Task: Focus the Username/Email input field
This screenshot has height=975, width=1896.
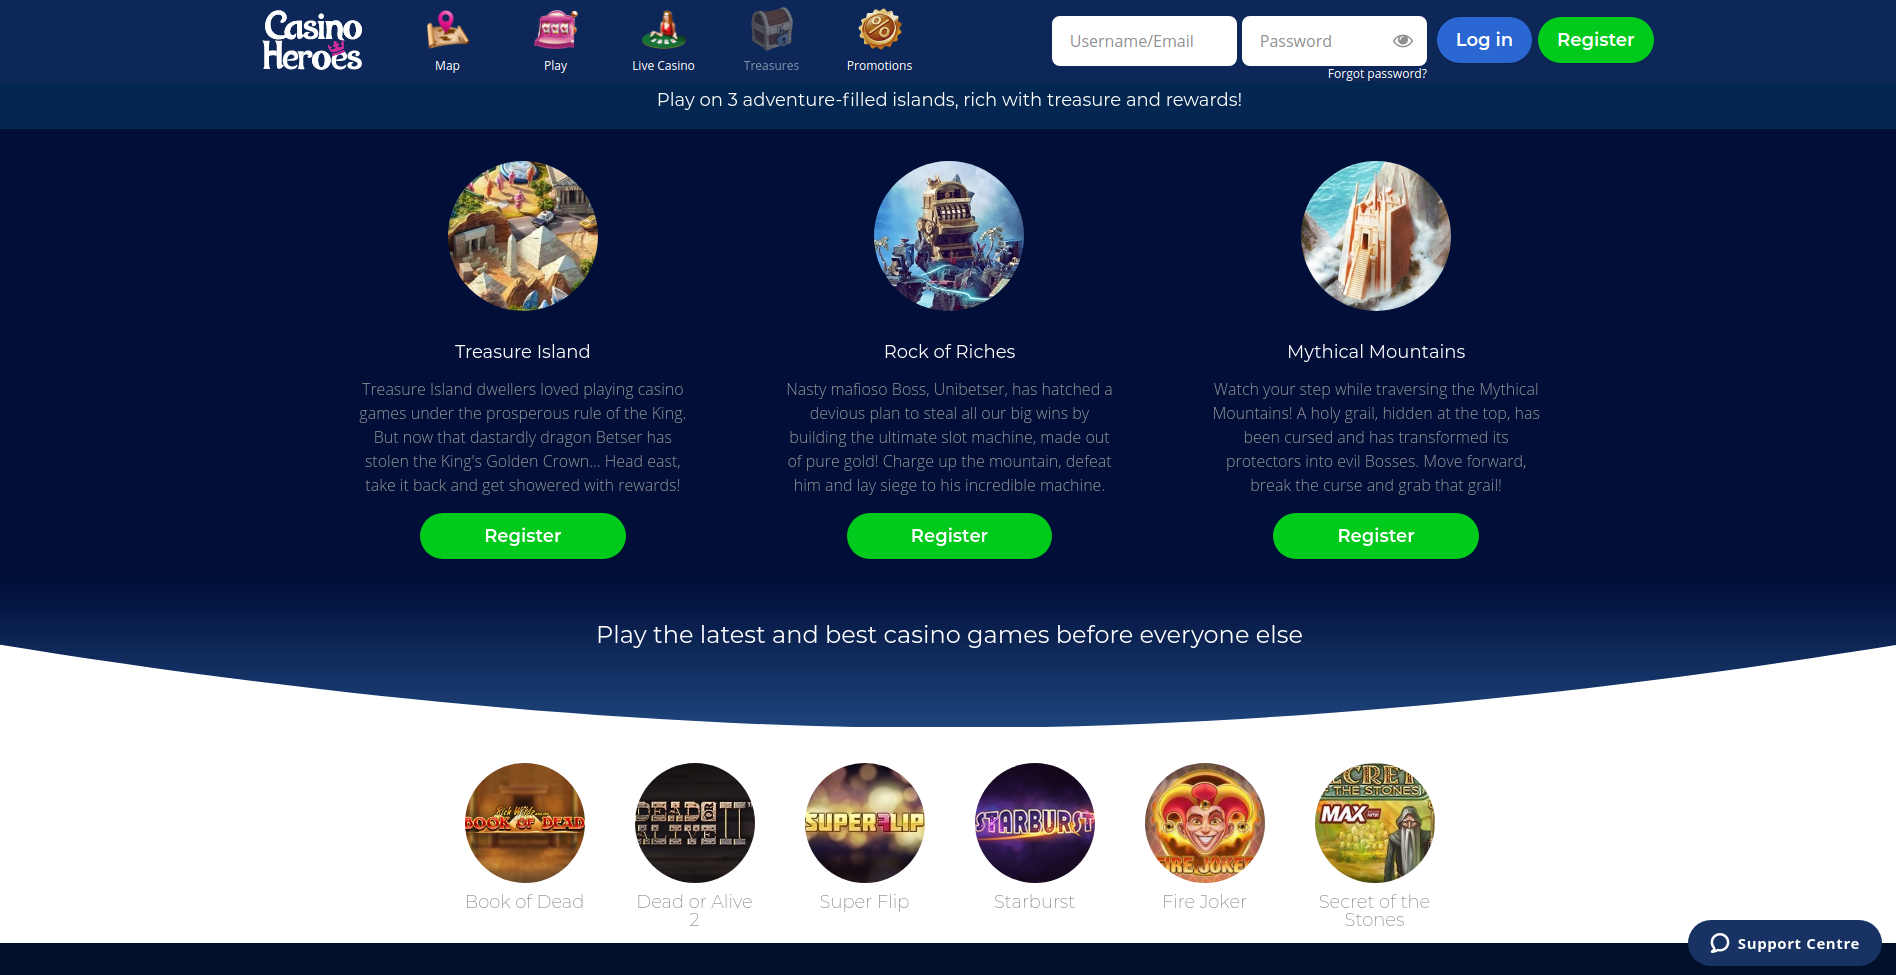Action: (1144, 41)
